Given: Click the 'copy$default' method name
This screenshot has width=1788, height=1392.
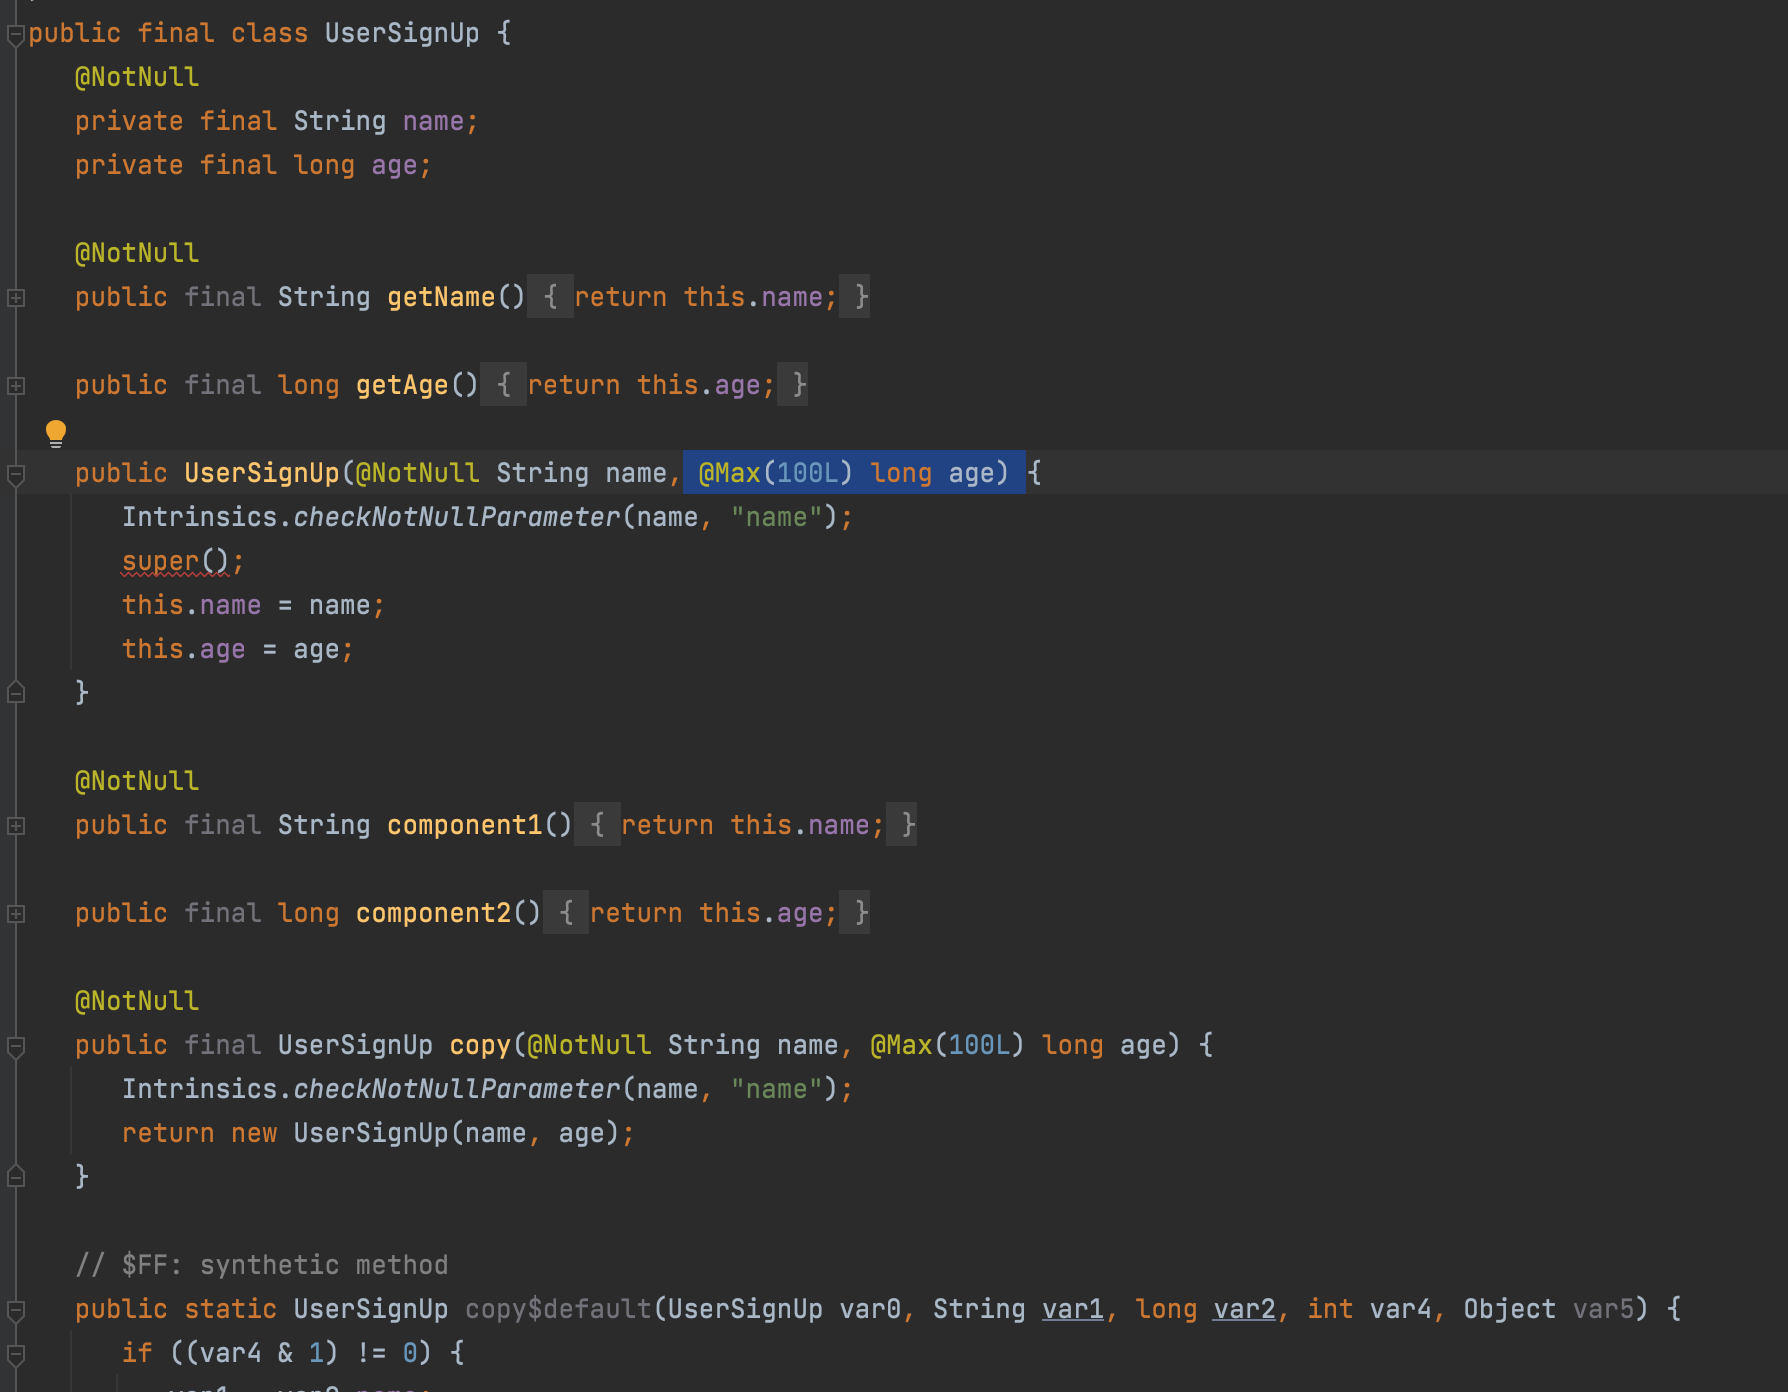Looking at the screenshot, I should pos(558,1309).
